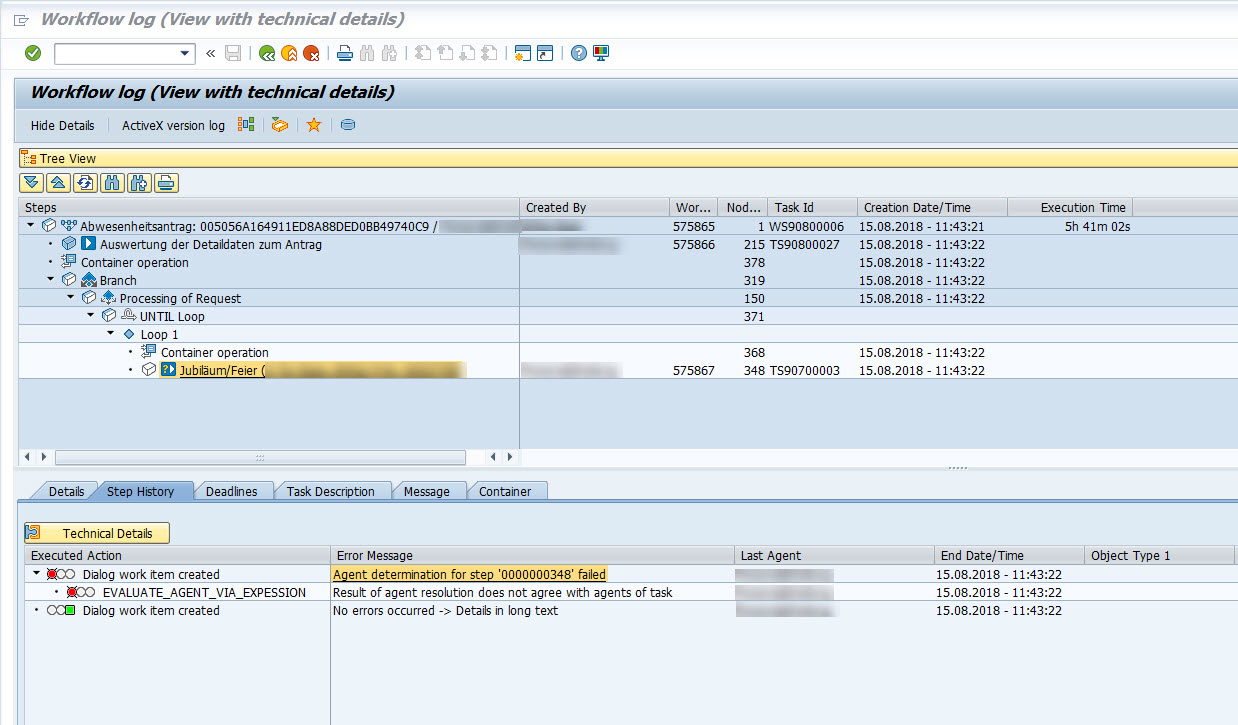Viewport: 1238px width, 725px height.
Task: Click the orange Exit icon
Action: (x=289, y=54)
